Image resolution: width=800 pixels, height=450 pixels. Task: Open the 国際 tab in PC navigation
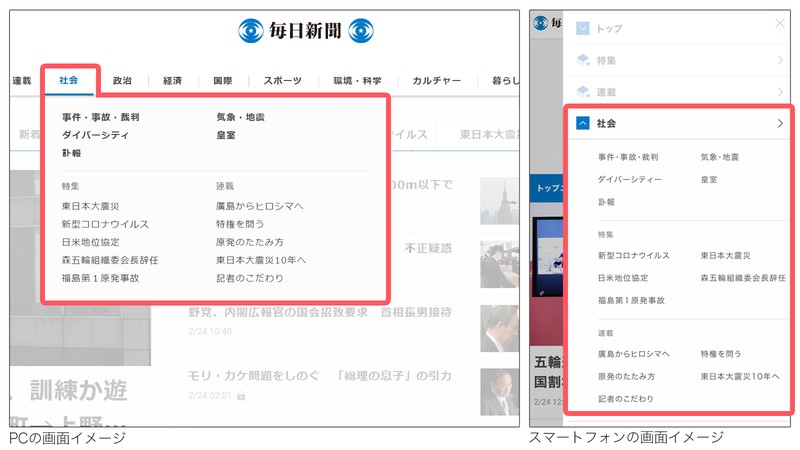click(223, 81)
